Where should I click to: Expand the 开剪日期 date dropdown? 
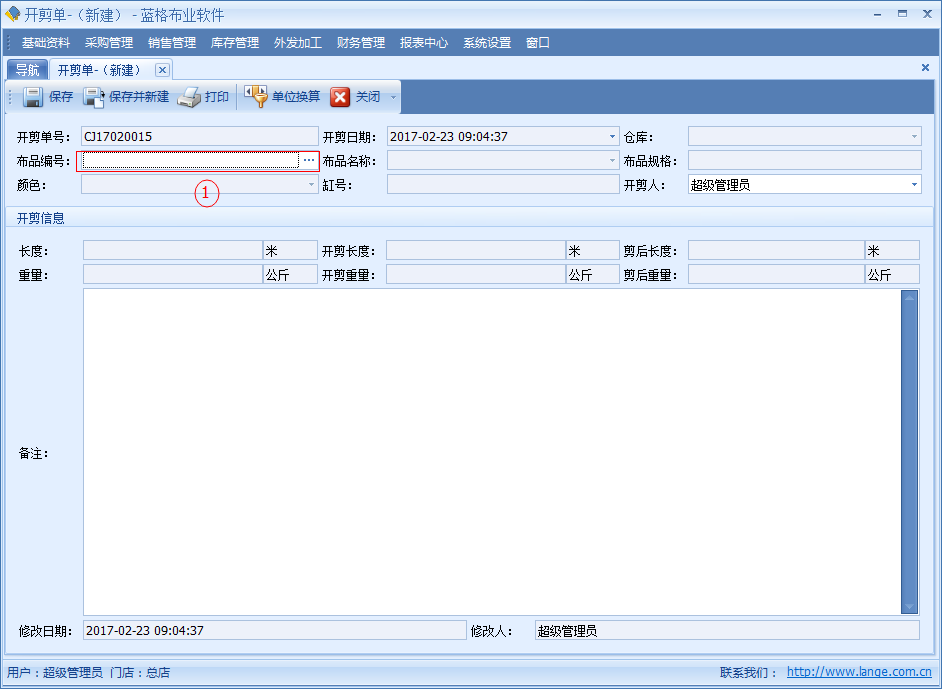click(x=612, y=137)
